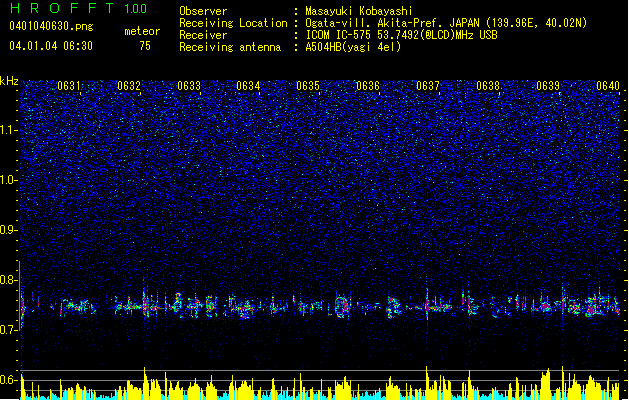Click the HROFFT 1.0.0 title text

[x=78, y=8]
